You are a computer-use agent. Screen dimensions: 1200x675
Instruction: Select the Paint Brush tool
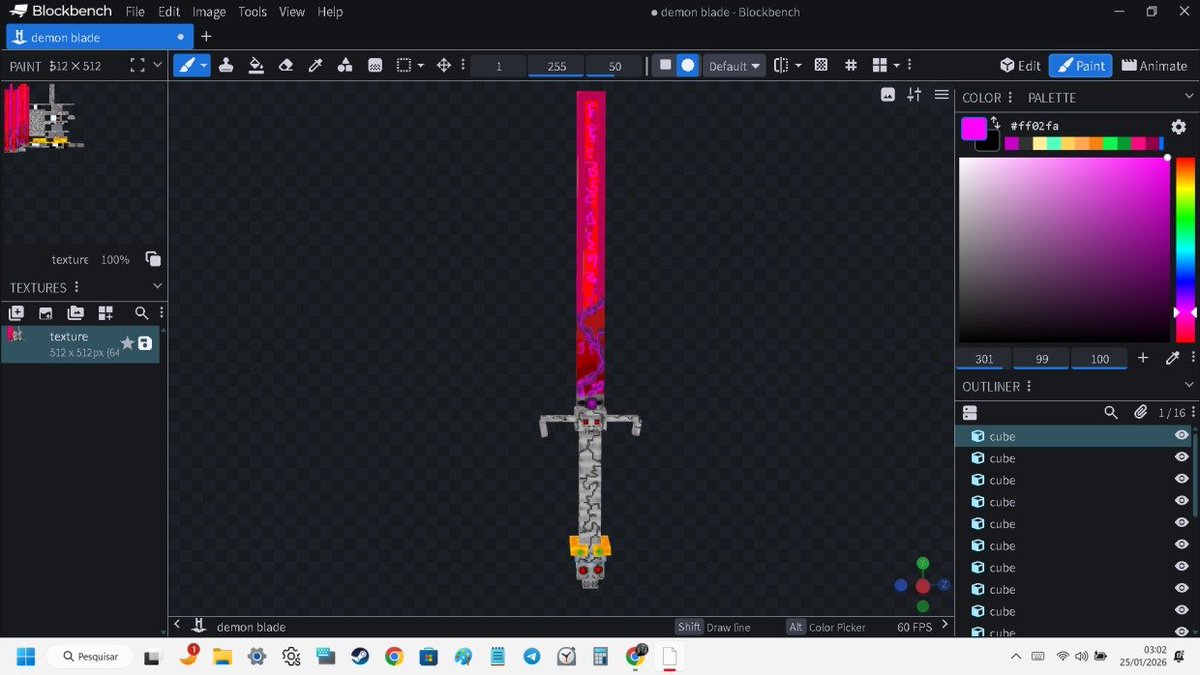(x=186, y=65)
